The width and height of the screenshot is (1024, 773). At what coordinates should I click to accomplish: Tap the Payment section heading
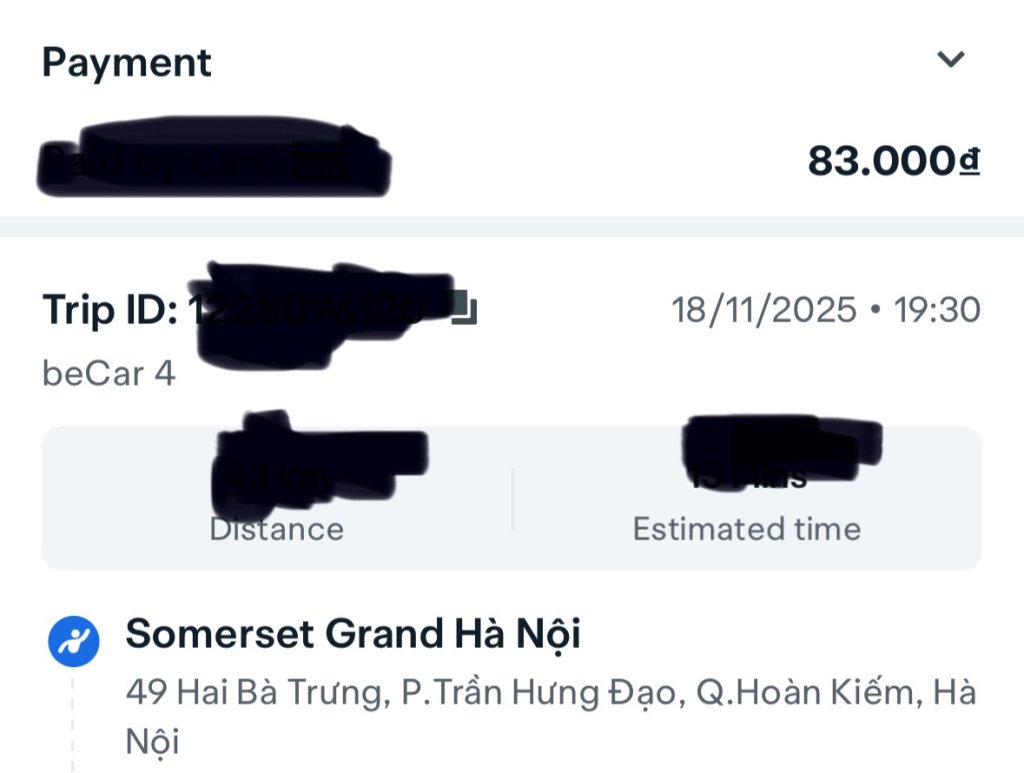pos(127,63)
